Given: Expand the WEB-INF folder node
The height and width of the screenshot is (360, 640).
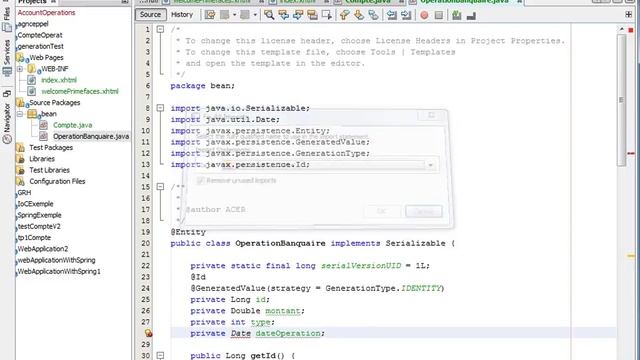Looking at the screenshot, I should tap(20, 69).
